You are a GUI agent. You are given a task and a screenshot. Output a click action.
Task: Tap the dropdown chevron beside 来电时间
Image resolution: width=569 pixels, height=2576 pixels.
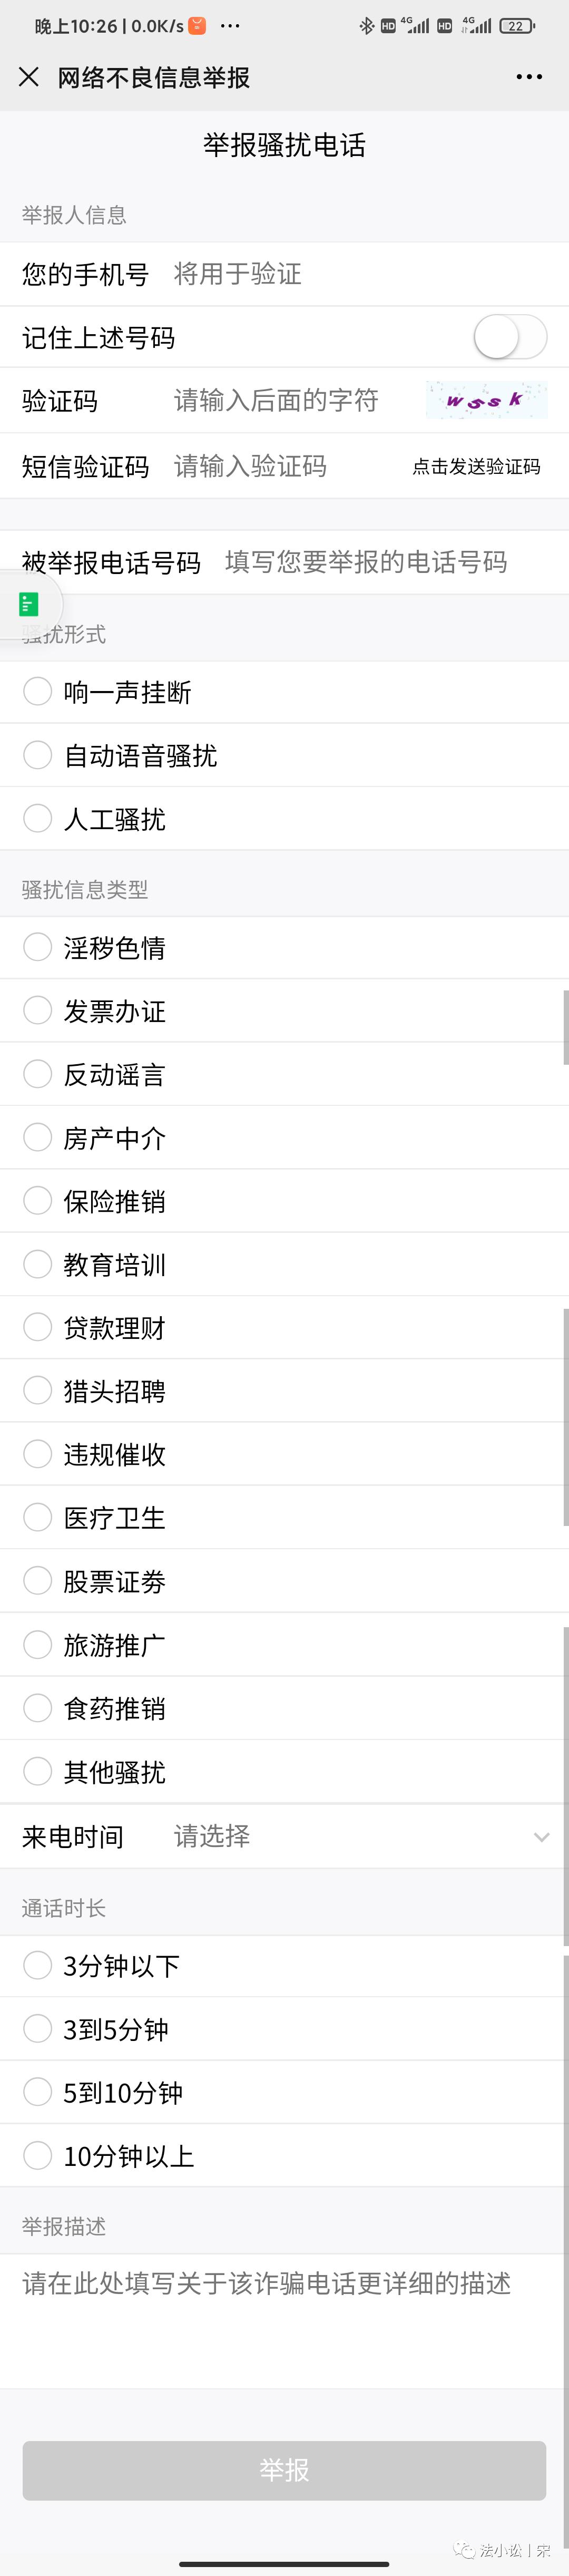tap(541, 1836)
